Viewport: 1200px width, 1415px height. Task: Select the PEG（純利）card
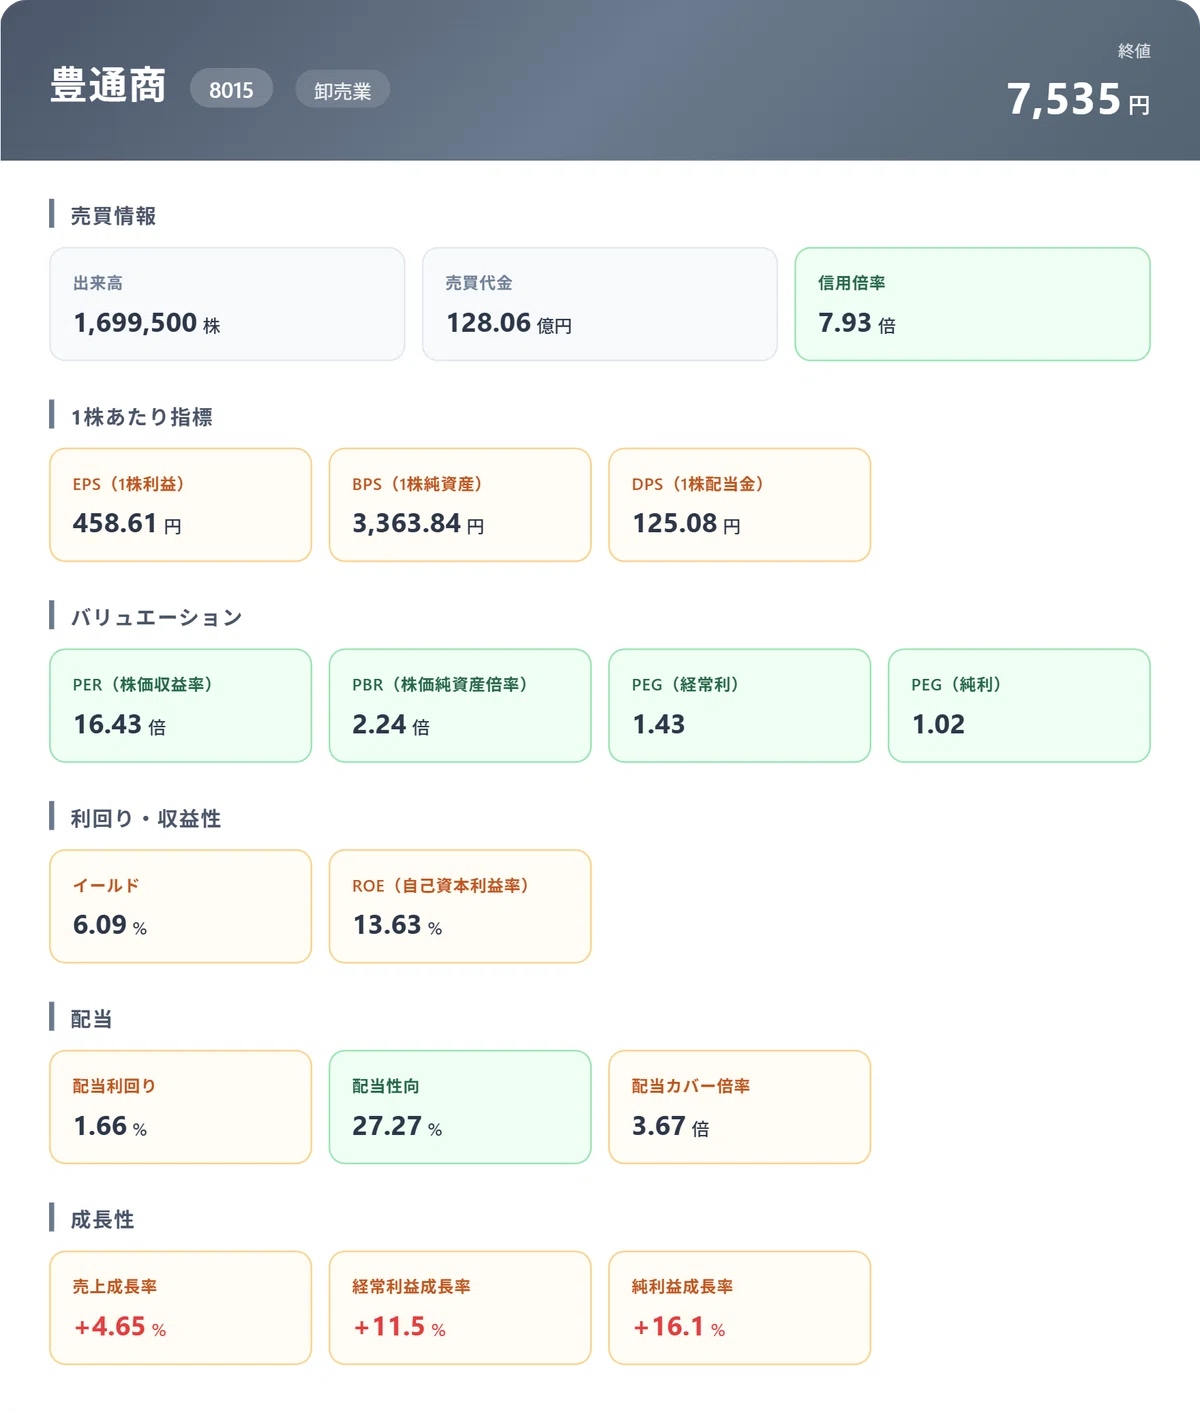click(x=1019, y=706)
